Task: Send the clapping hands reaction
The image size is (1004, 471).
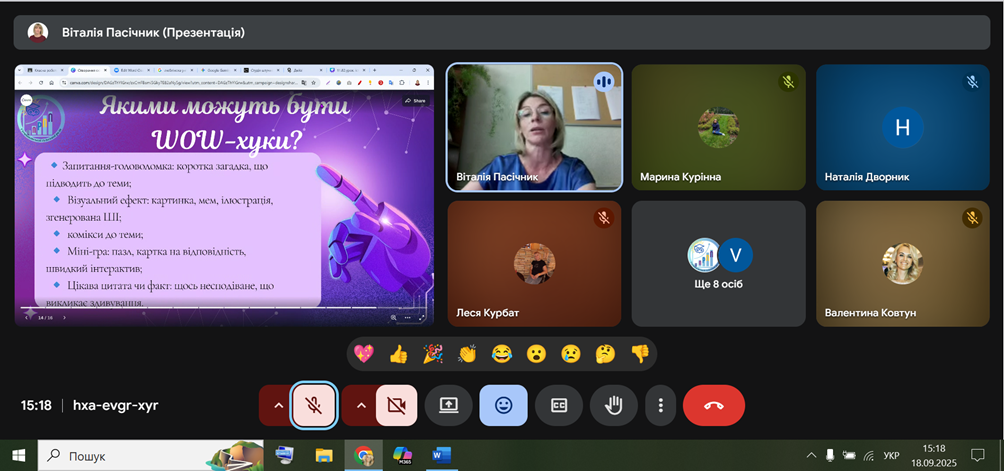Action: (466, 353)
